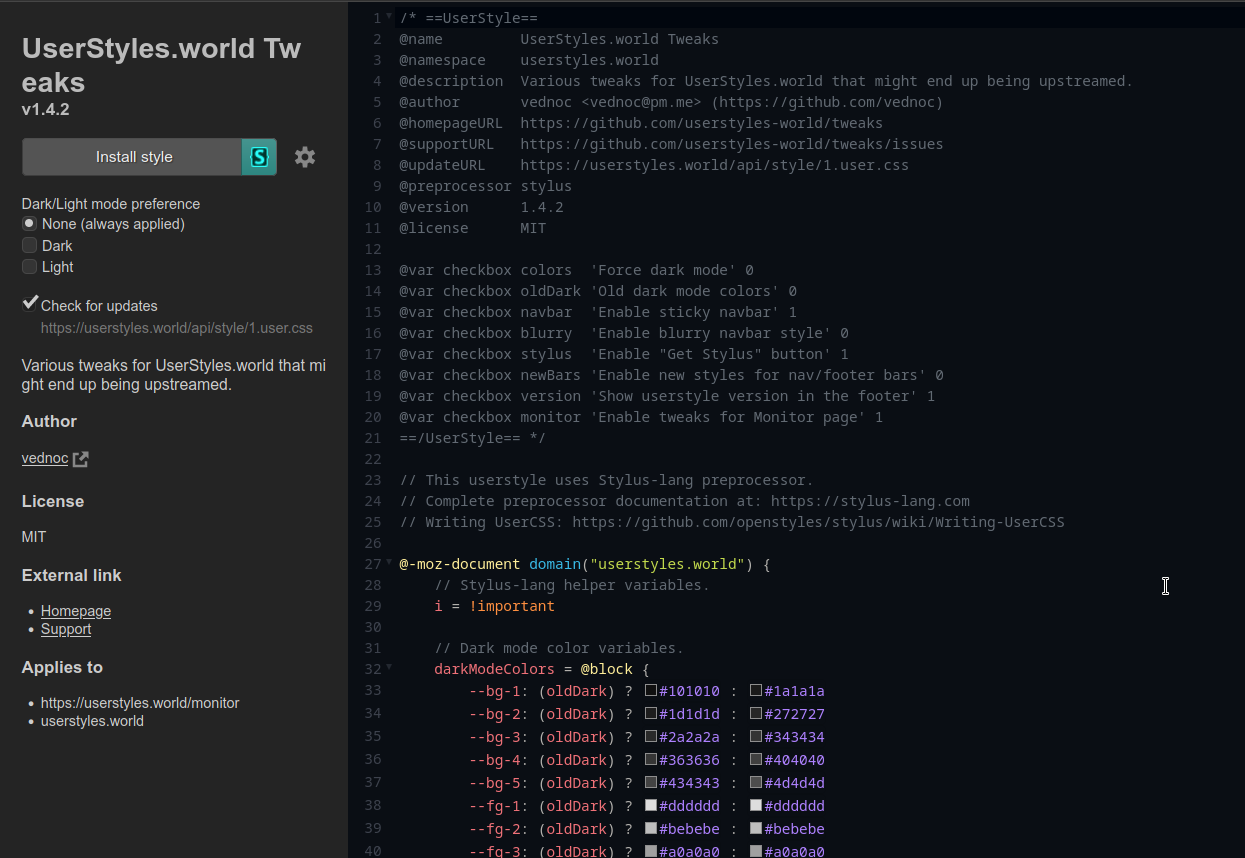Image resolution: width=1245 pixels, height=858 pixels.
Task: Click the "Install style" button
Action: coord(135,157)
